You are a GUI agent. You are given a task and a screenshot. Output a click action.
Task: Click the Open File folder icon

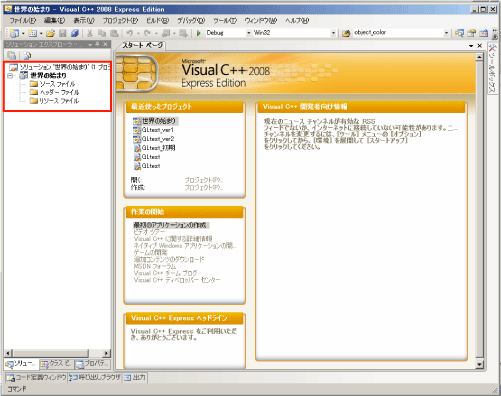[50, 33]
